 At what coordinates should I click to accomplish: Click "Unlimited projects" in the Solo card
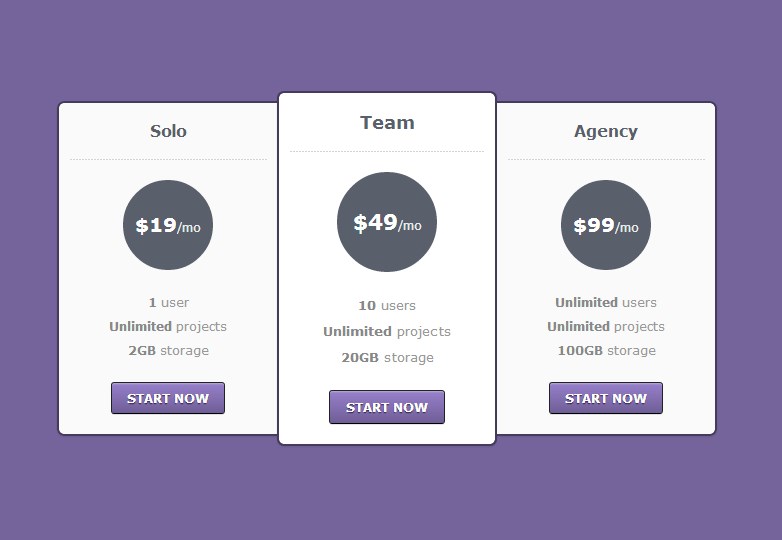pos(168,326)
